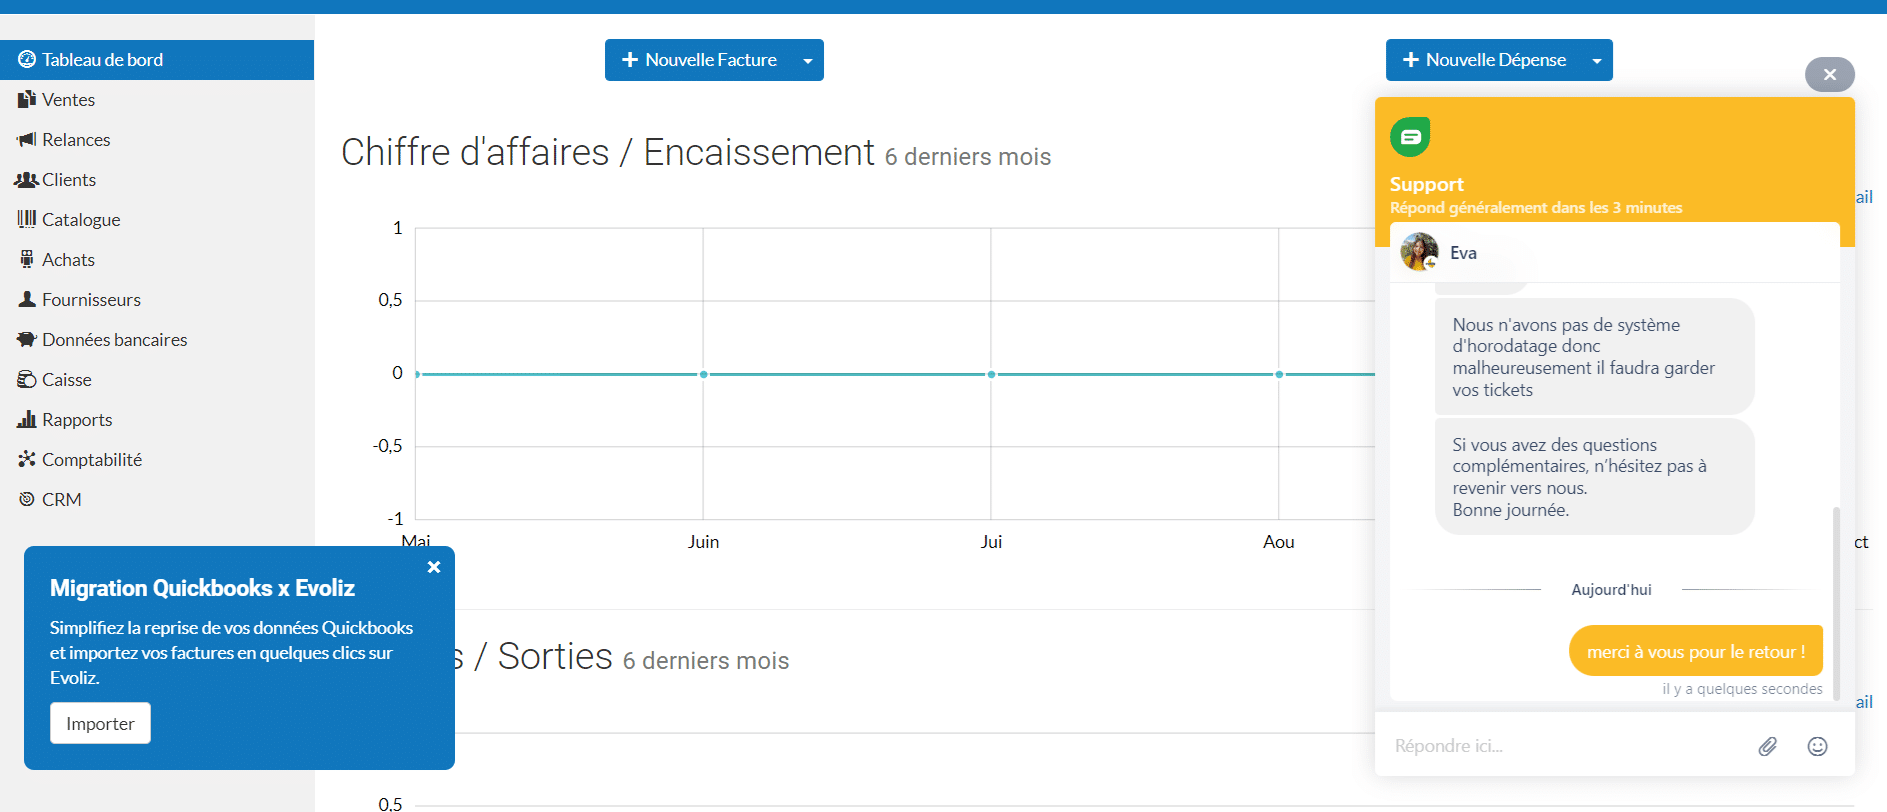Screen dimensions: 1887x812
Task: Click the Caisse coins icon
Action: point(27,379)
